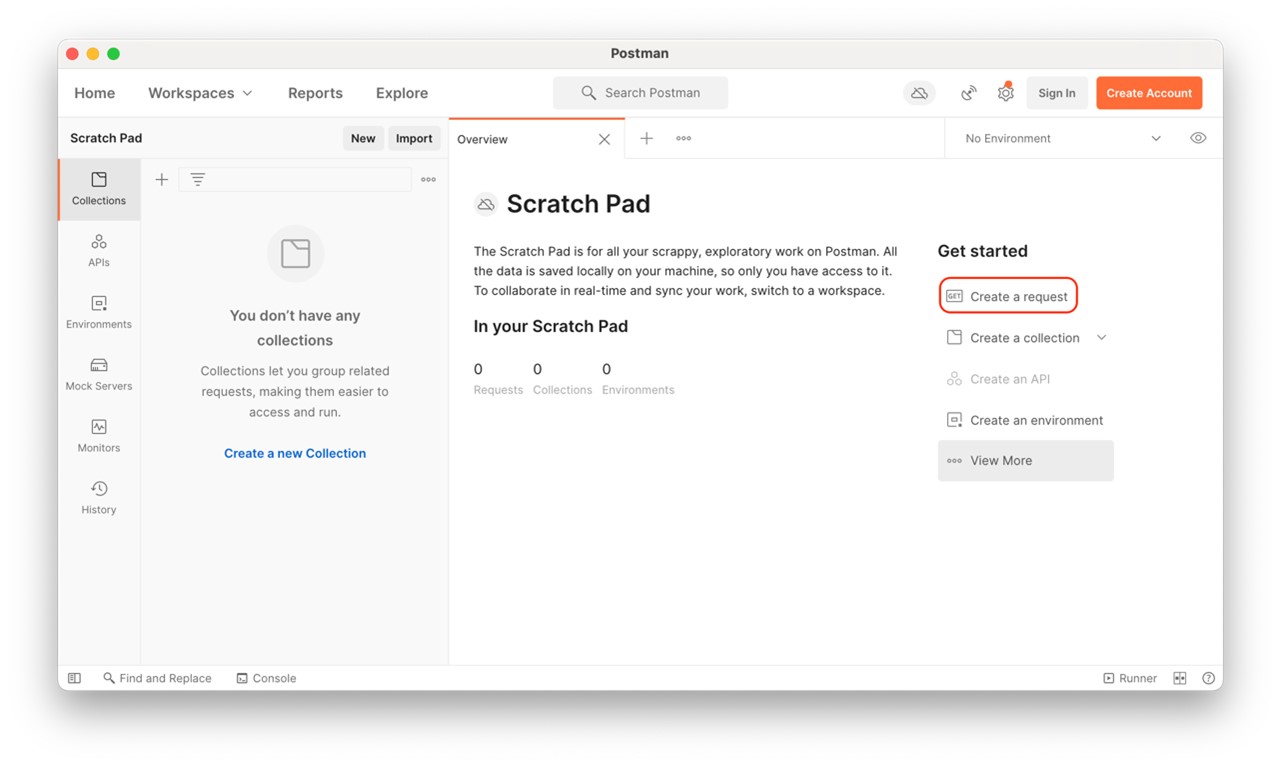Go to the Explore menu item
The height and width of the screenshot is (767, 1281).
point(401,93)
